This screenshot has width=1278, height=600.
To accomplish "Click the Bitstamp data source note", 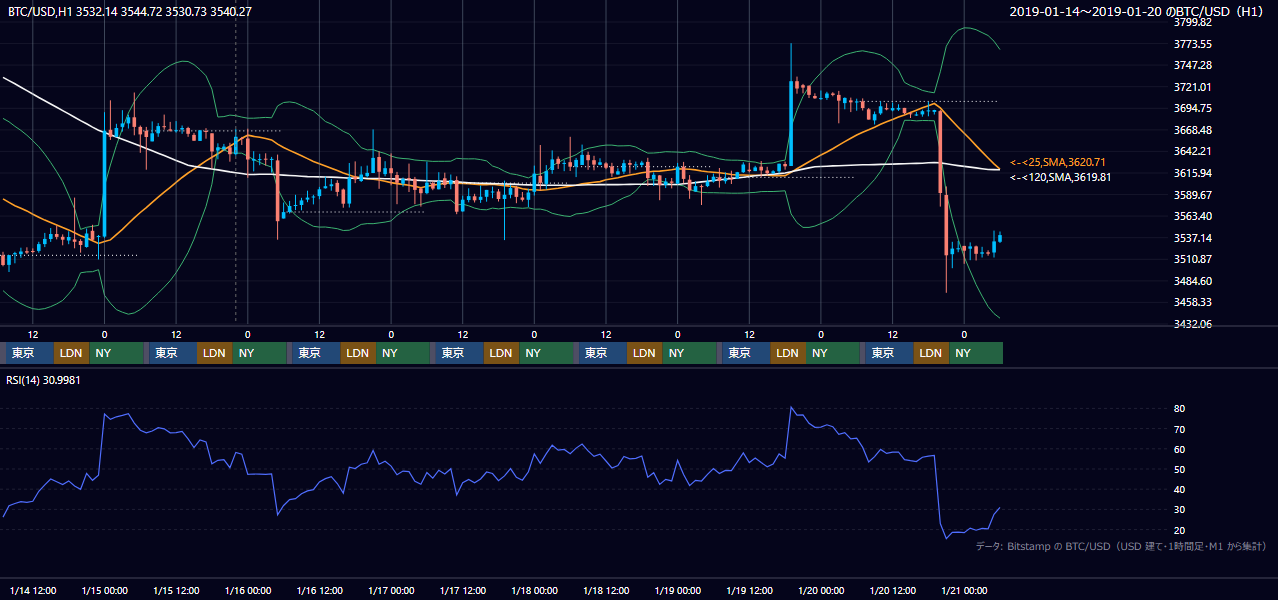I will [1121, 546].
